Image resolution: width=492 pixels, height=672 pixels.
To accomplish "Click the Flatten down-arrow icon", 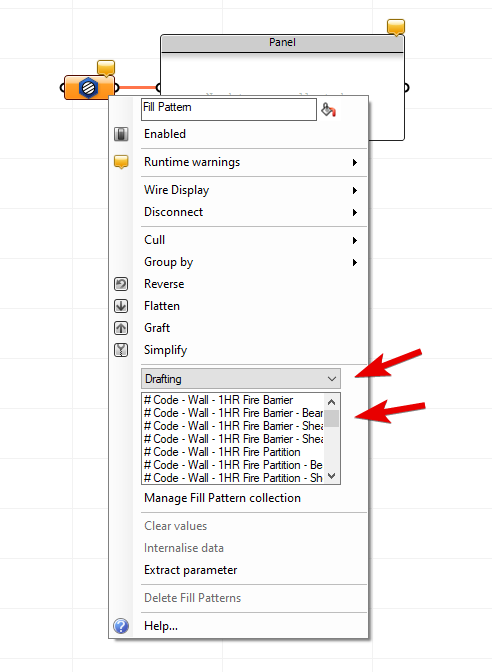I will (x=121, y=306).
